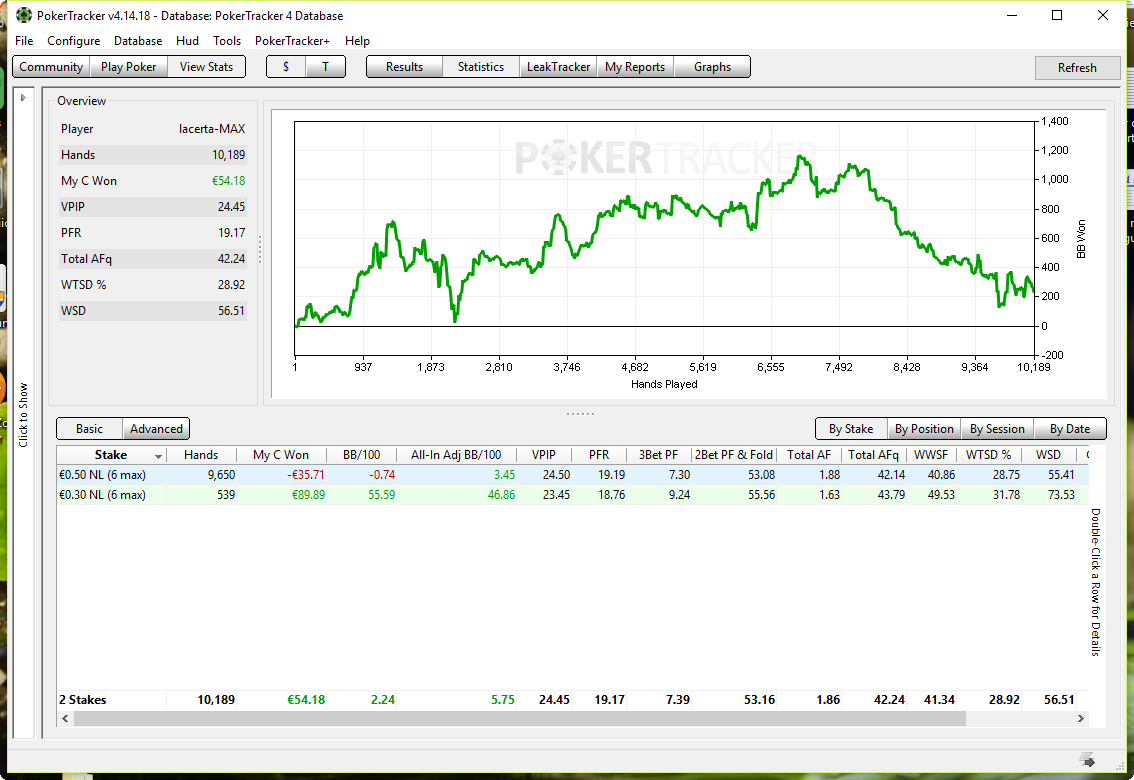Click the PokerTracker app icon in title bar
The width and height of the screenshot is (1134, 780).
[x=24, y=15]
